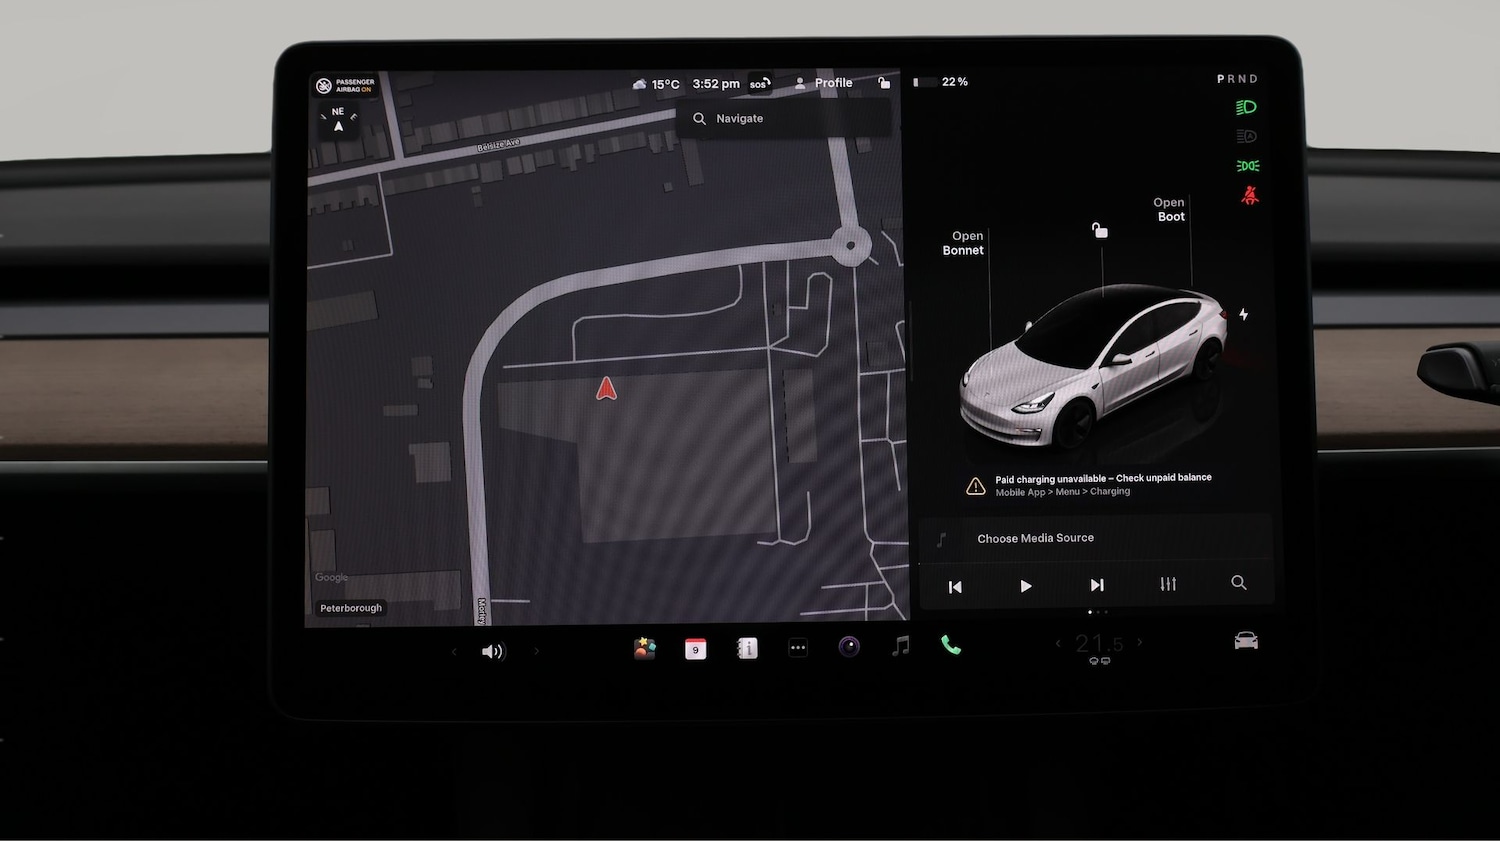1500x841 pixels.
Task: Open the calendar app icon
Action: (695, 648)
